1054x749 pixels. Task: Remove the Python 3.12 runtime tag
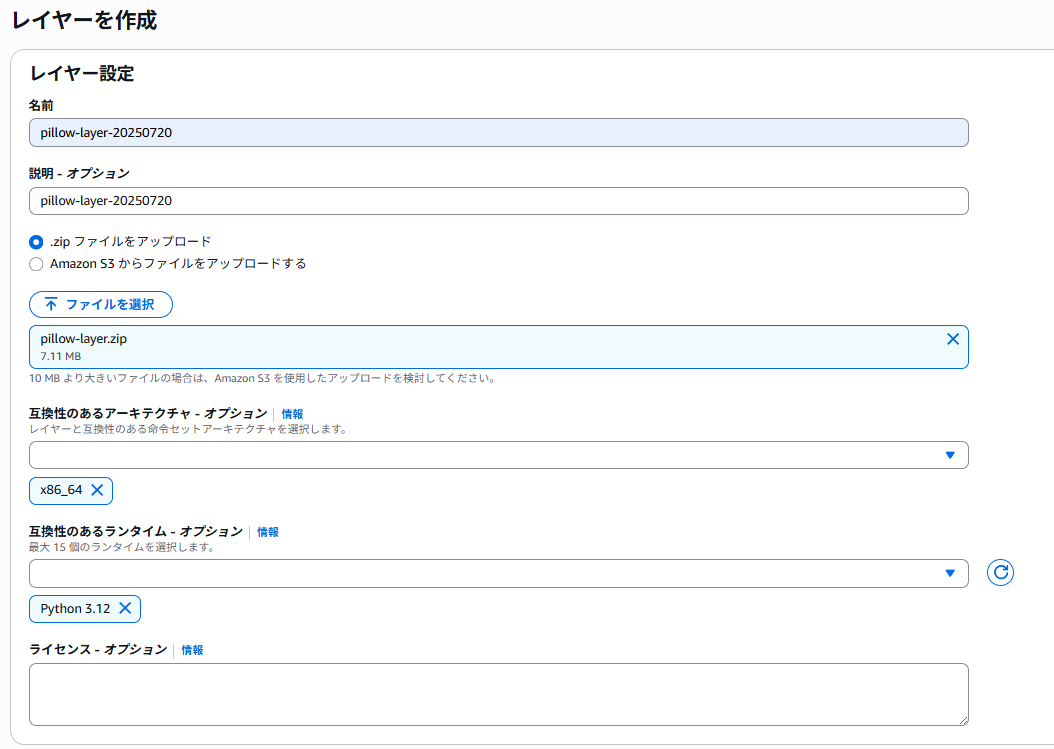pyautogui.click(x=125, y=608)
